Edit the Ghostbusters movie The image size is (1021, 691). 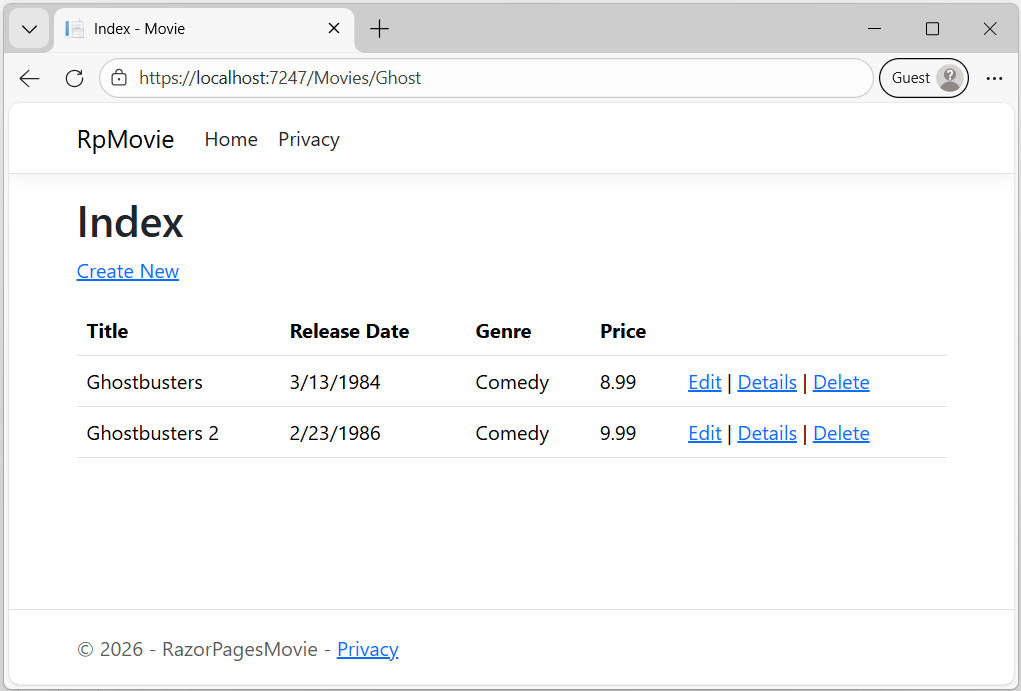[705, 382]
